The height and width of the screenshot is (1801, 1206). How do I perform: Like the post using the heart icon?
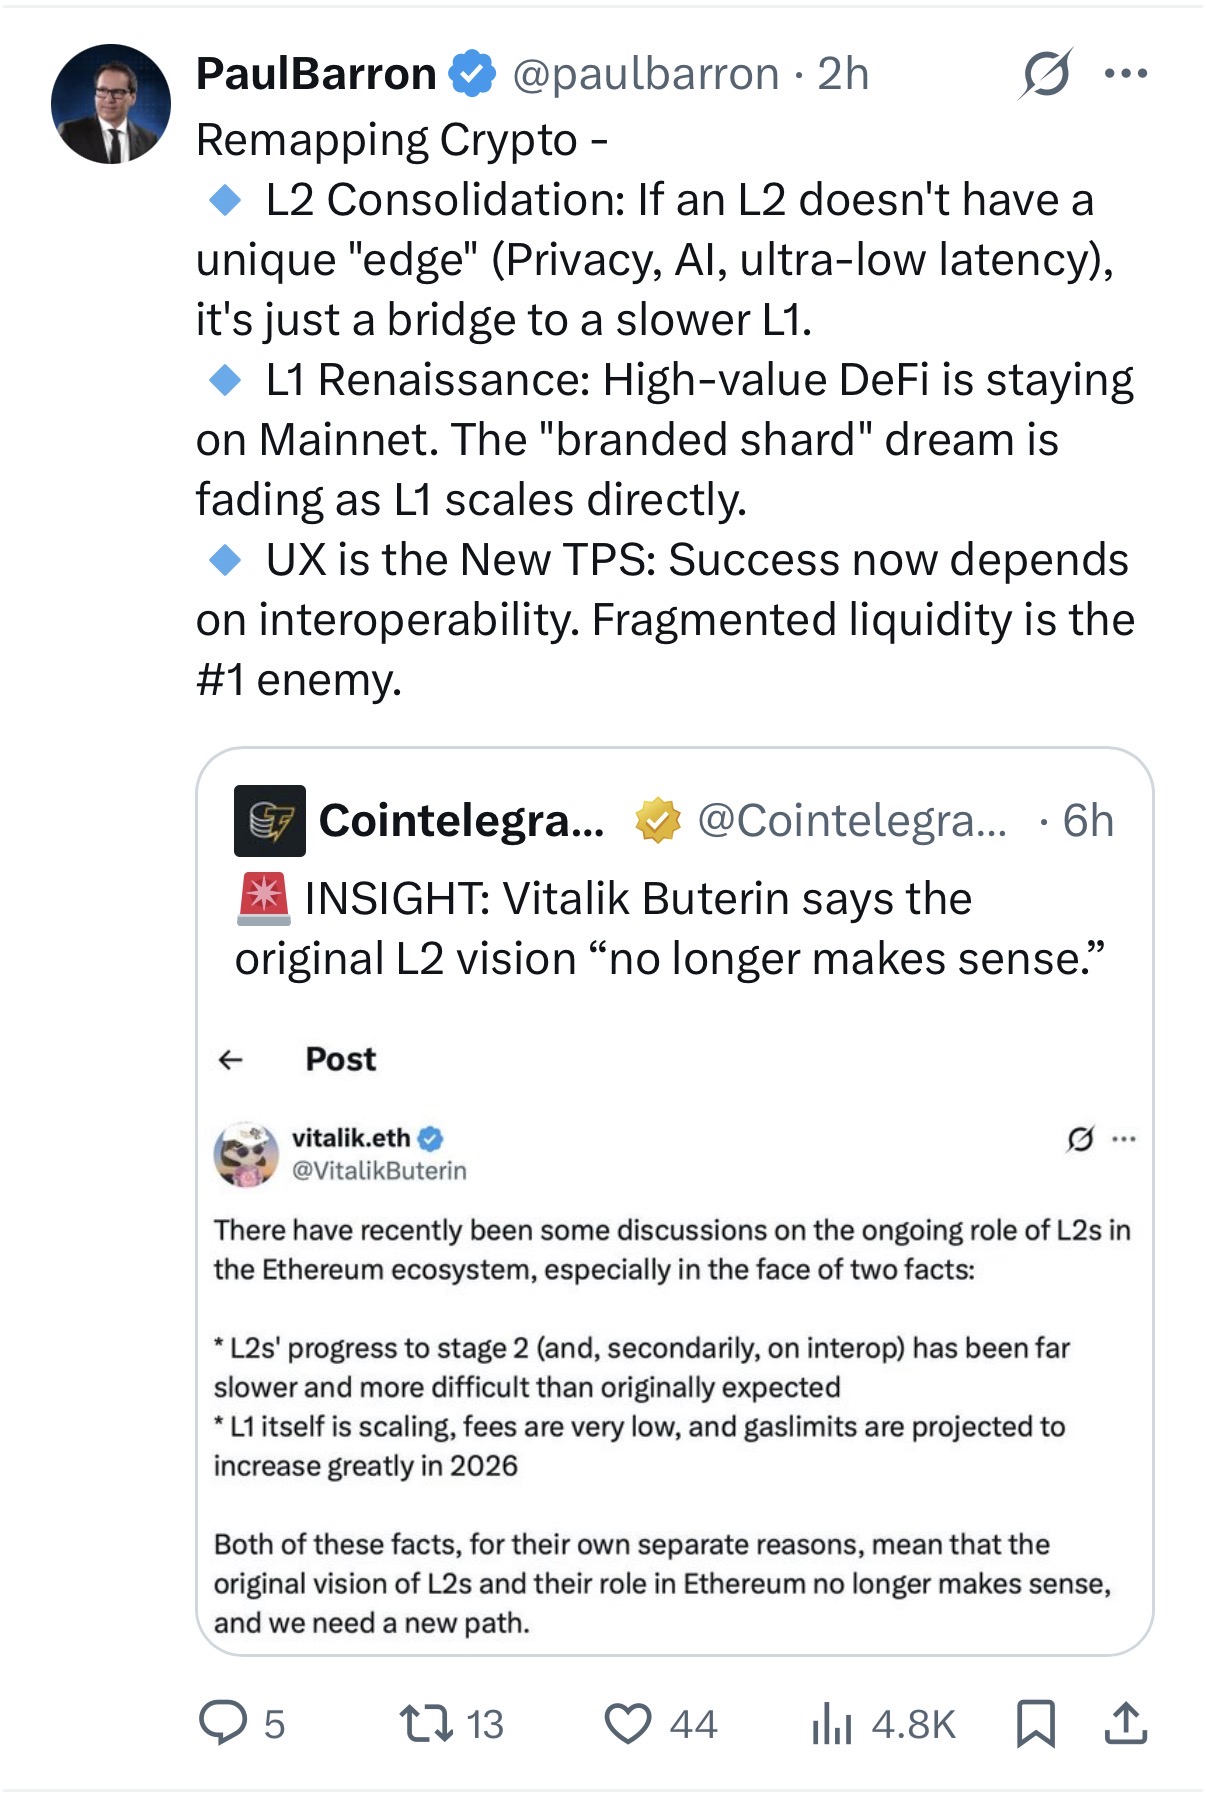tap(628, 1724)
